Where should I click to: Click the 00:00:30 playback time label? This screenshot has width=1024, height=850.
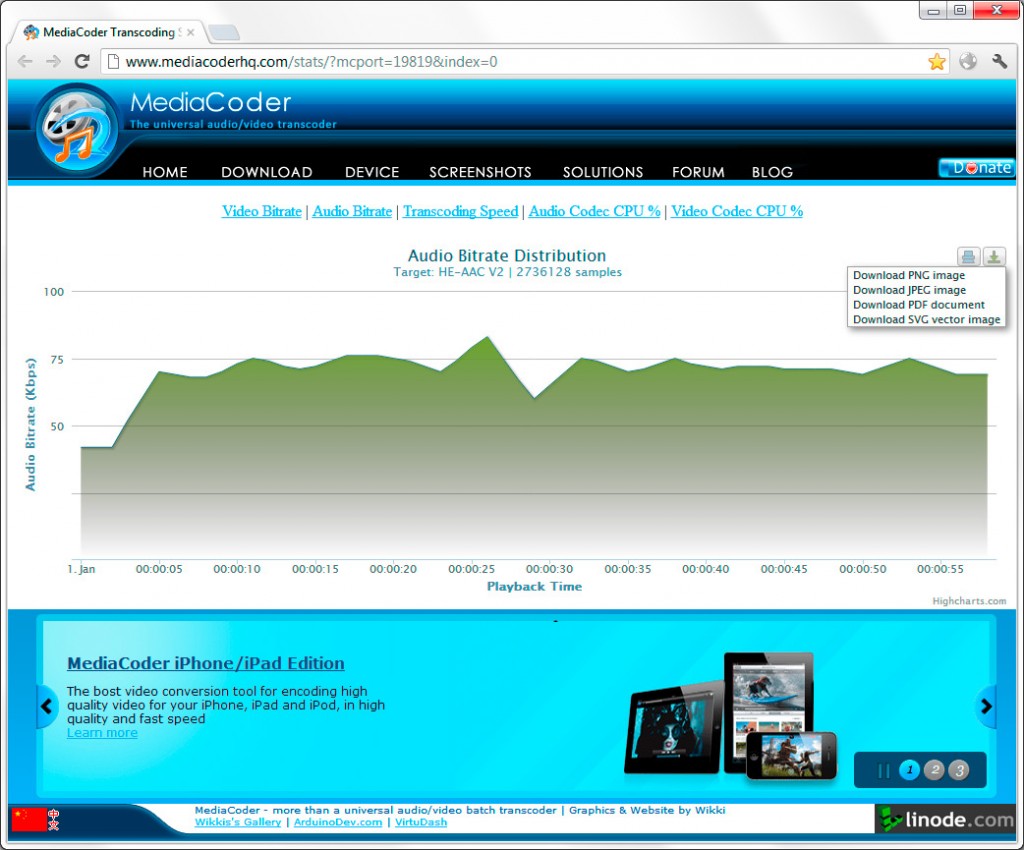[549, 569]
